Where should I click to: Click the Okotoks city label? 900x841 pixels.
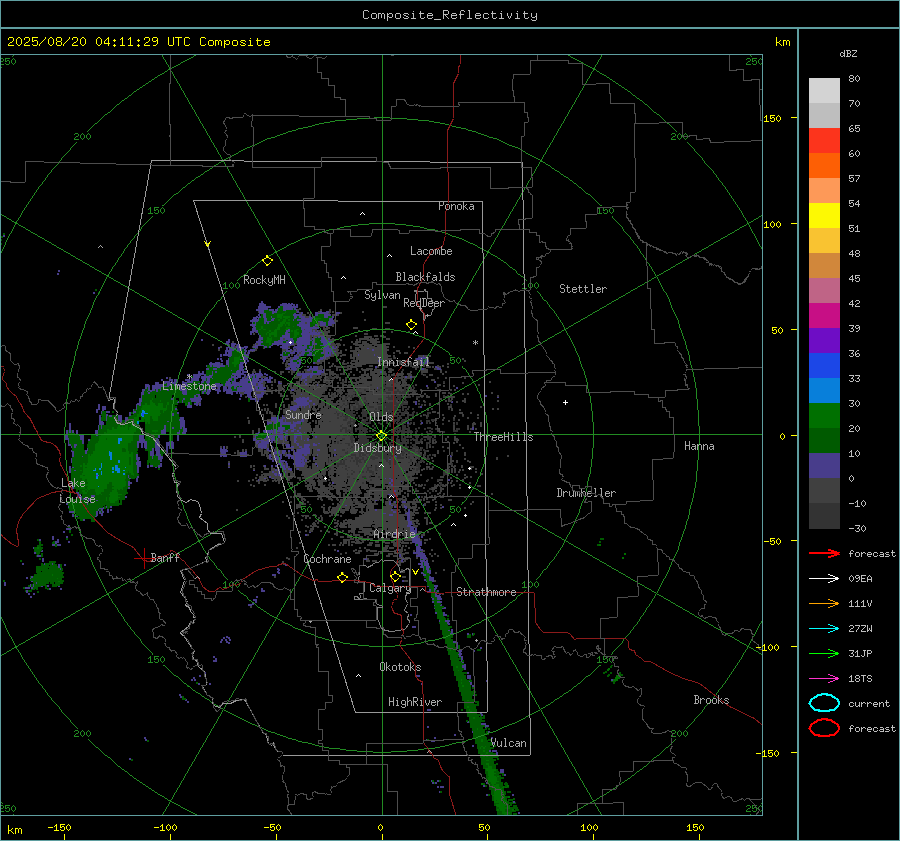400,666
